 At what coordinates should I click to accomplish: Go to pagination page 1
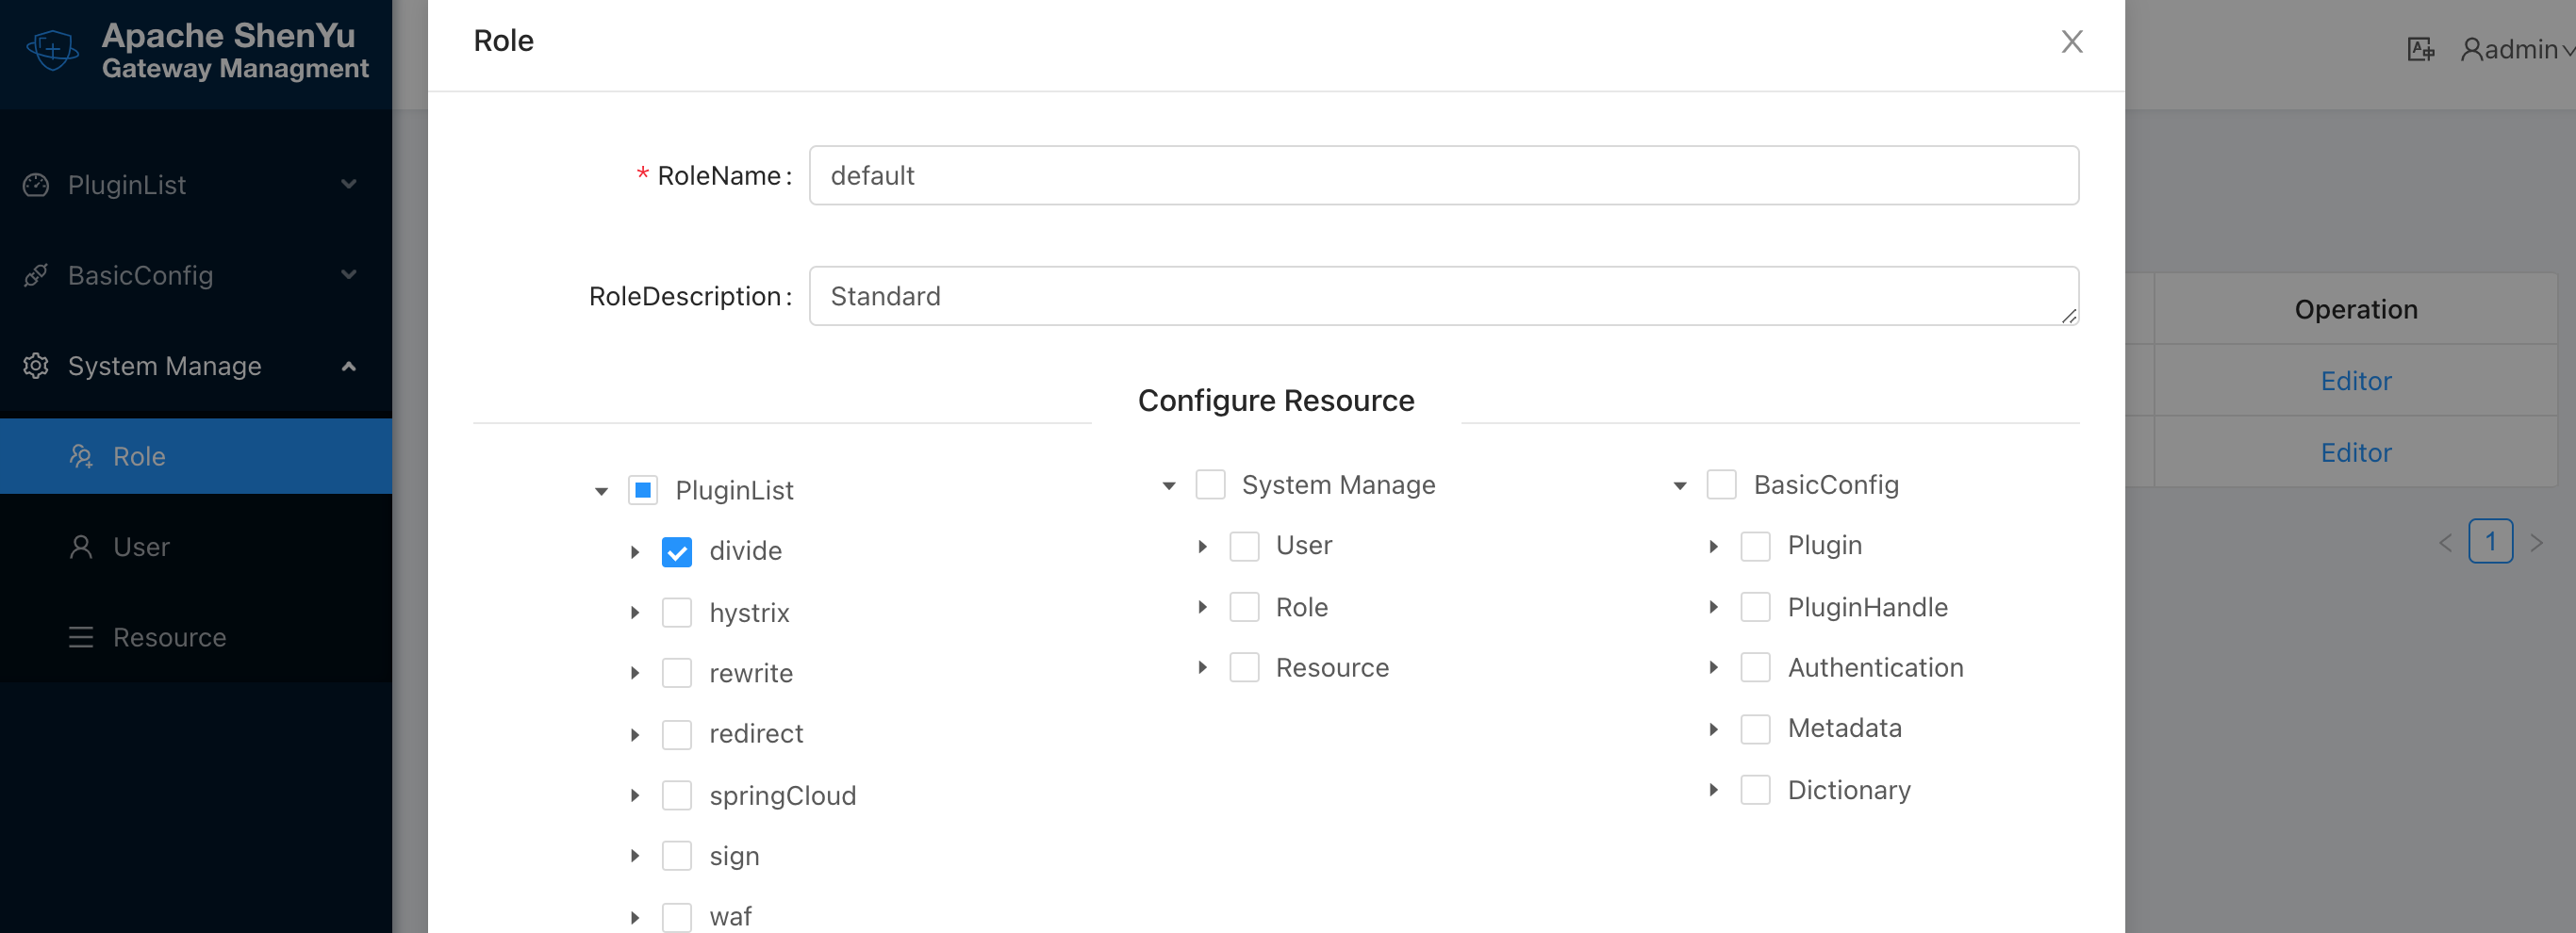point(2490,541)
